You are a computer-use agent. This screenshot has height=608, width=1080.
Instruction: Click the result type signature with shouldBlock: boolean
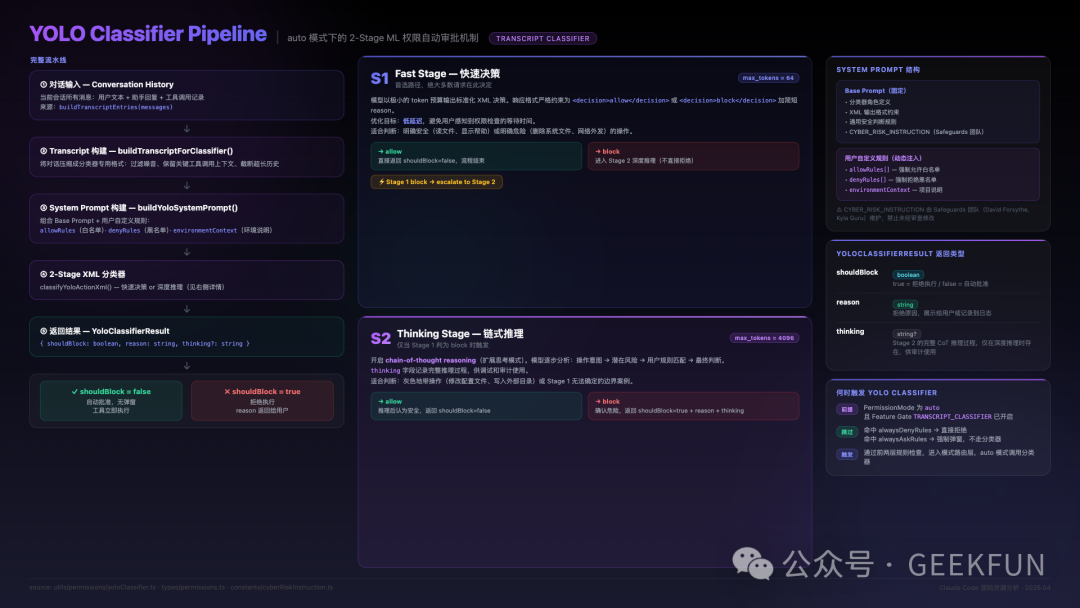(145, 344)
